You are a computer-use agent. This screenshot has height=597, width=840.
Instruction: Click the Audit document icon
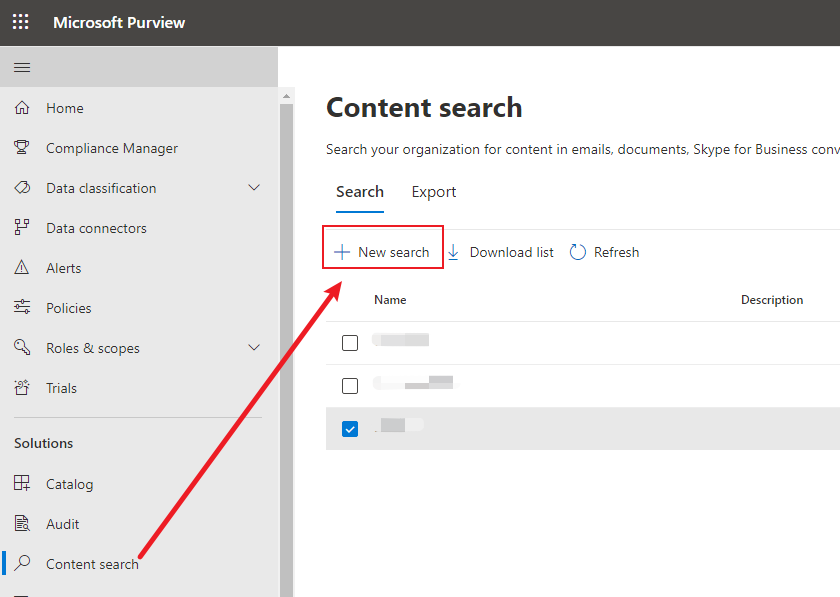[22, 523]
